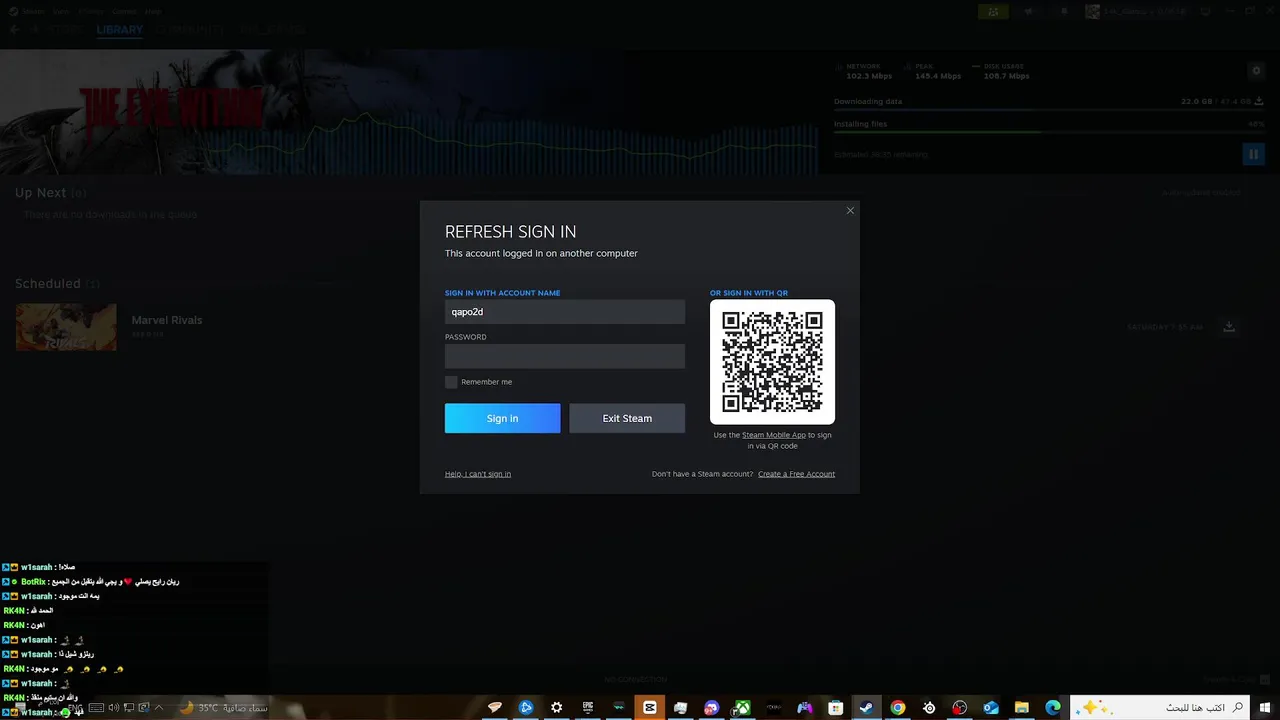Click the Steam back arrow
Viewport: 1280px width, 720px height.
(x=14, y=30)
